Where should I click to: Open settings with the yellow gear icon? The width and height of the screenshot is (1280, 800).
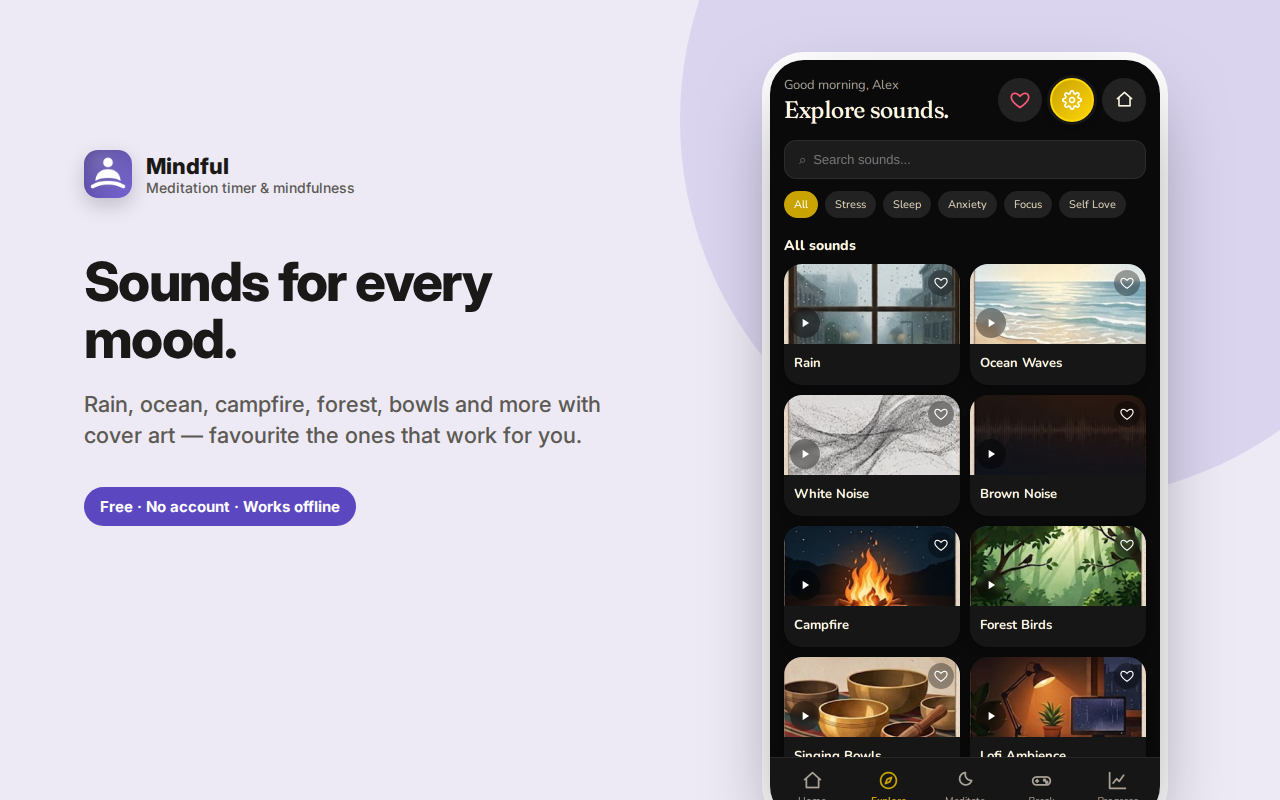click(x=1072, y=100)
